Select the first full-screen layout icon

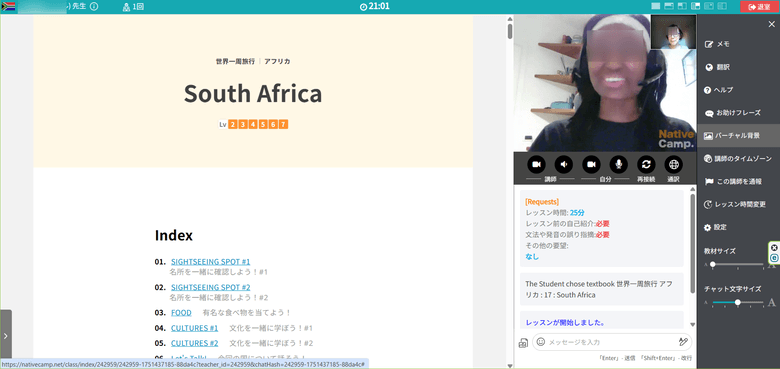pos(656,6)
